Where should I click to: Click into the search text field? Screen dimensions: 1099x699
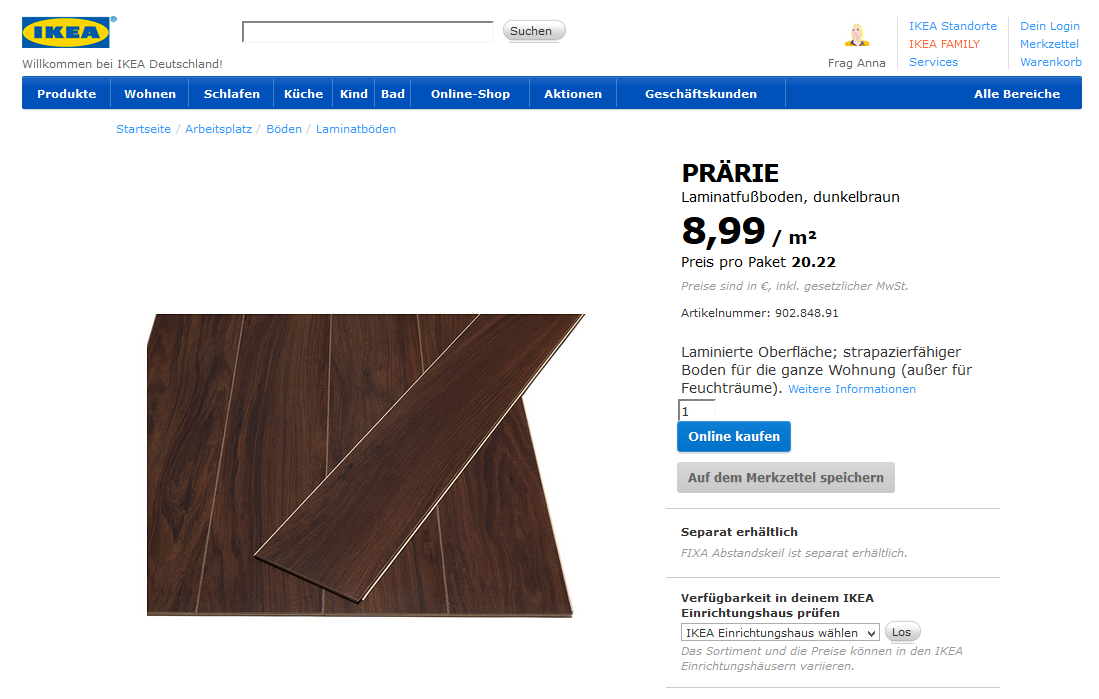367,32
